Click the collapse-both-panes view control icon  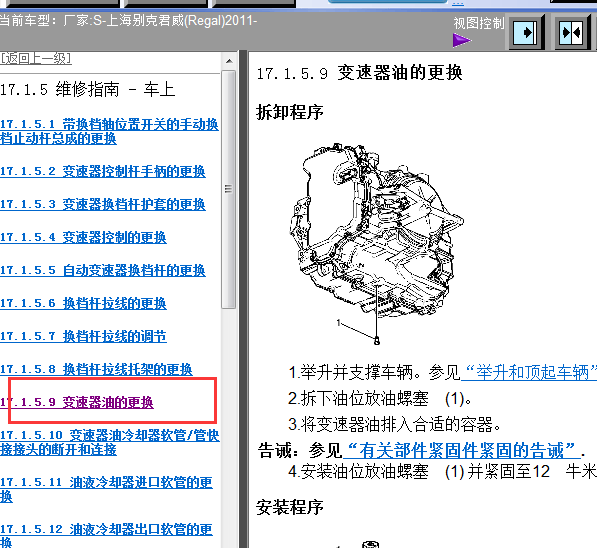(571, 32)
